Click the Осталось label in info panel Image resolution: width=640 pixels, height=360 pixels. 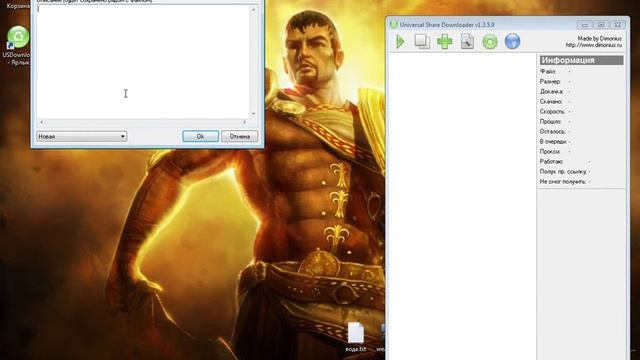553,131
